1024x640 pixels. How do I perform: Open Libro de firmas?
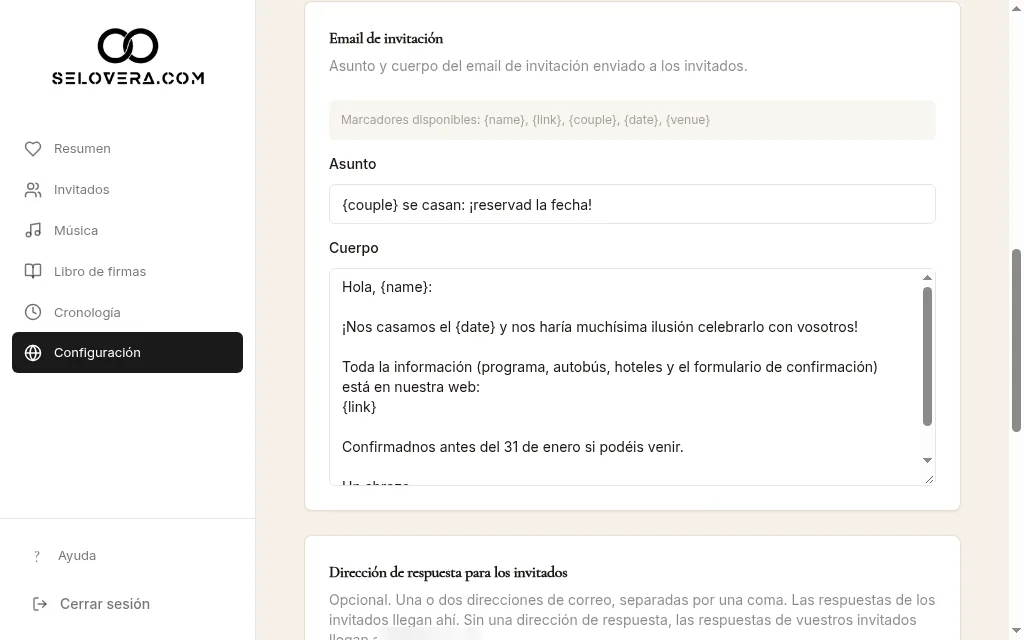click(x=127, y=272)
